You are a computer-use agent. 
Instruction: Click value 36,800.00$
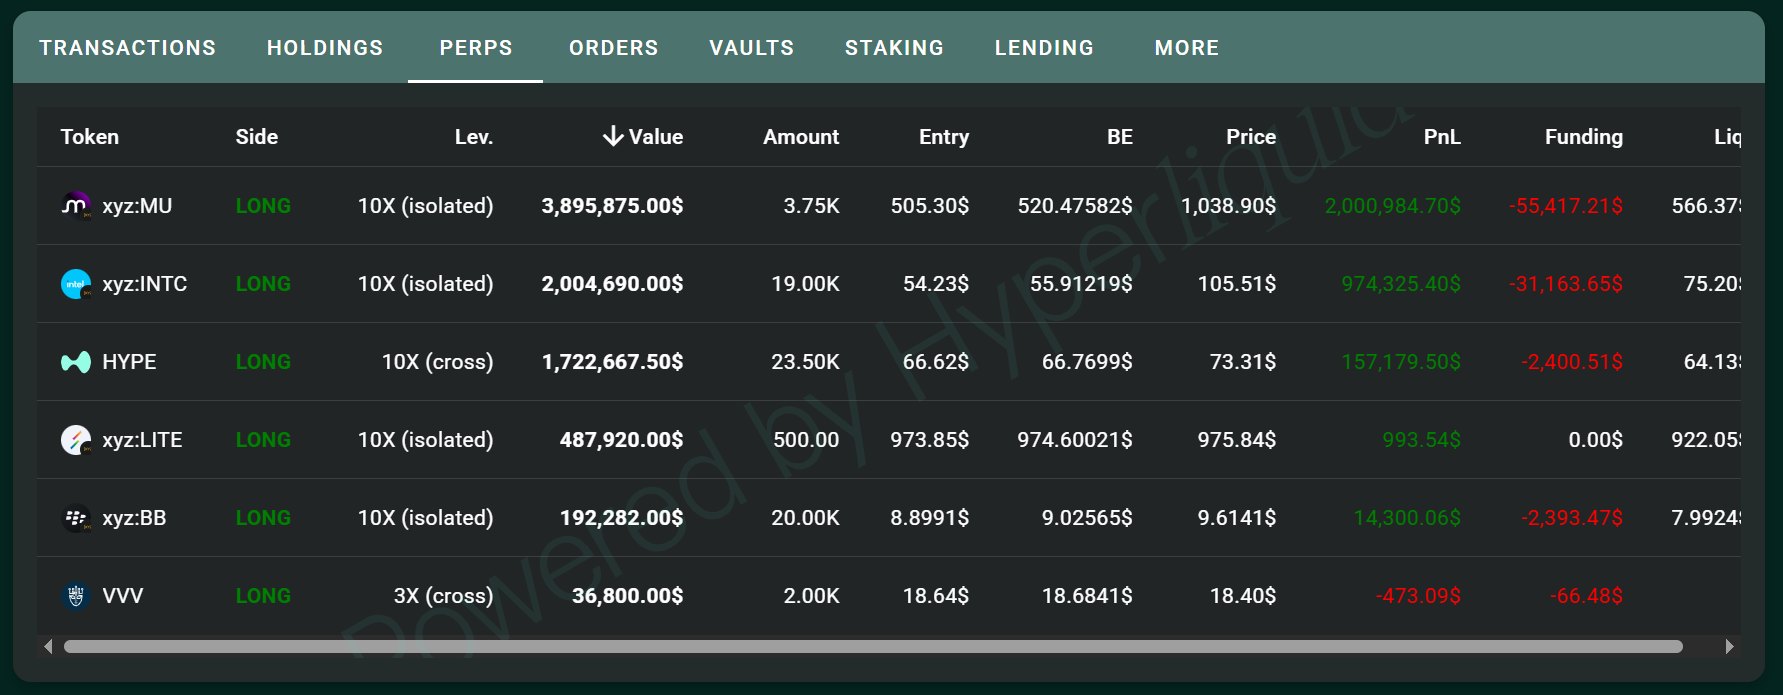tap(627, 596)
